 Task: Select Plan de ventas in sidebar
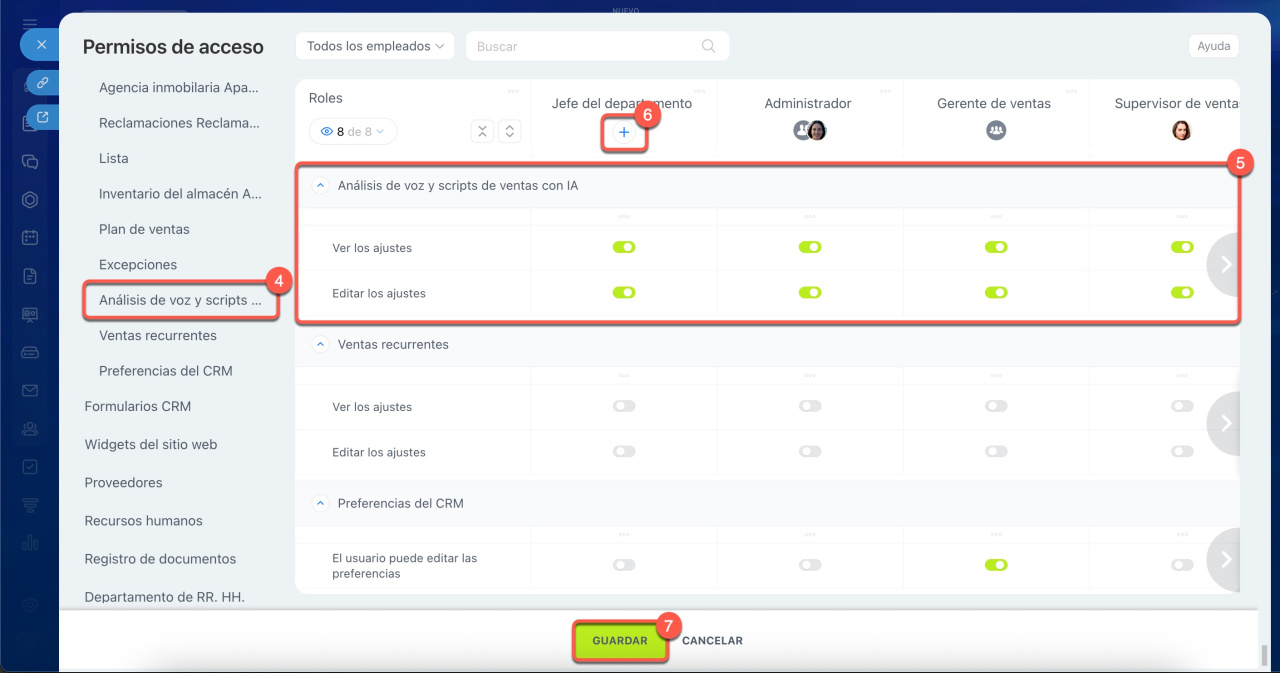tap(144, 229)
